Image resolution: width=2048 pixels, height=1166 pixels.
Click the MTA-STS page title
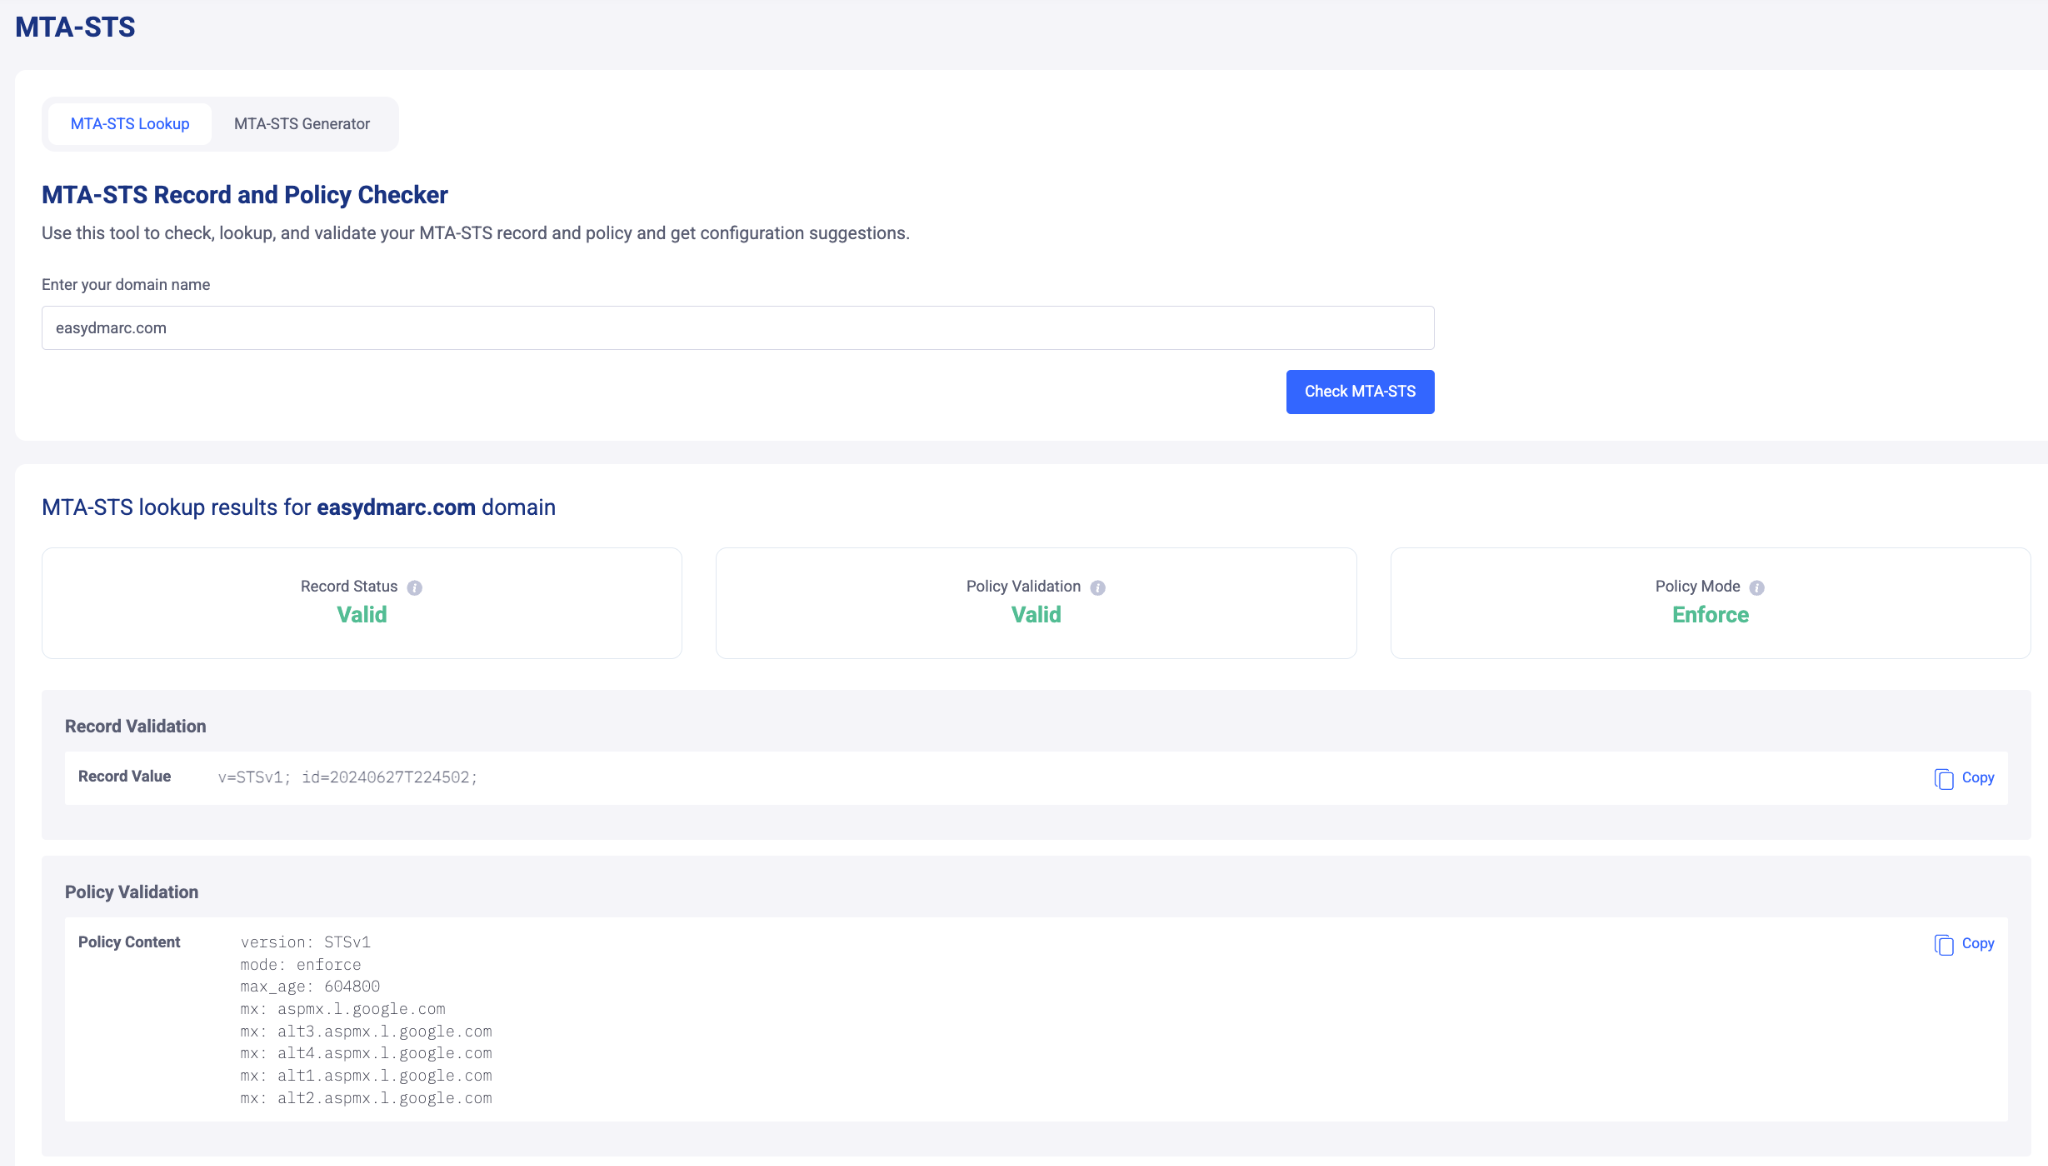(x=75, y=27)
